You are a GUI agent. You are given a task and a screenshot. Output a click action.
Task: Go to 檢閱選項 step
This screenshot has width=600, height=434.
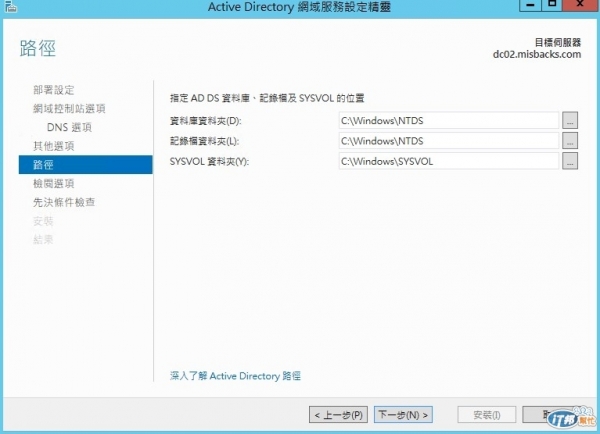pyautogui.click(x=54, y=183)
